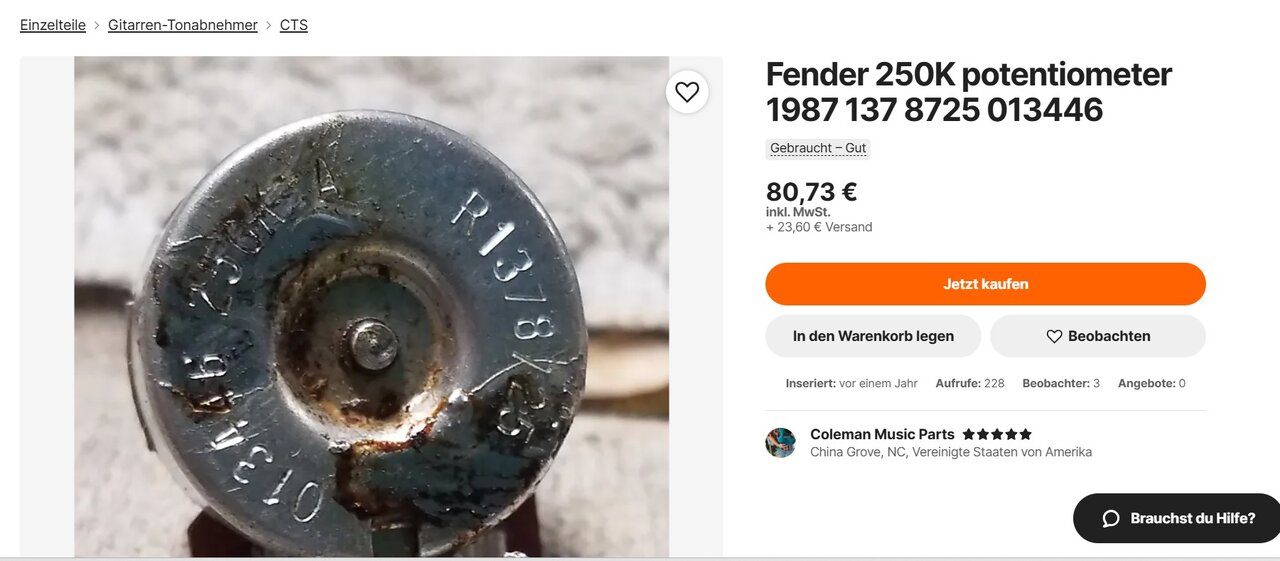The width and height of the screenshot is (1280, 561).
Task: Open Coleman Music Parts shop link
Action: pos(882,434)
